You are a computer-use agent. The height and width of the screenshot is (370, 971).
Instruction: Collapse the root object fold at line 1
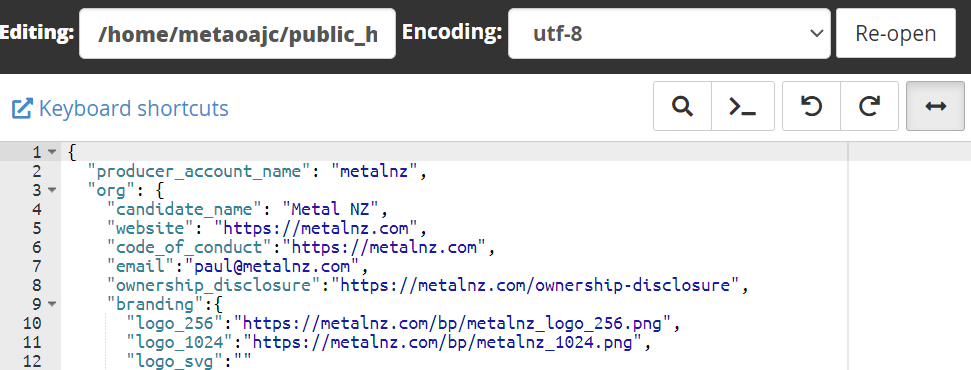click(52, 152)
